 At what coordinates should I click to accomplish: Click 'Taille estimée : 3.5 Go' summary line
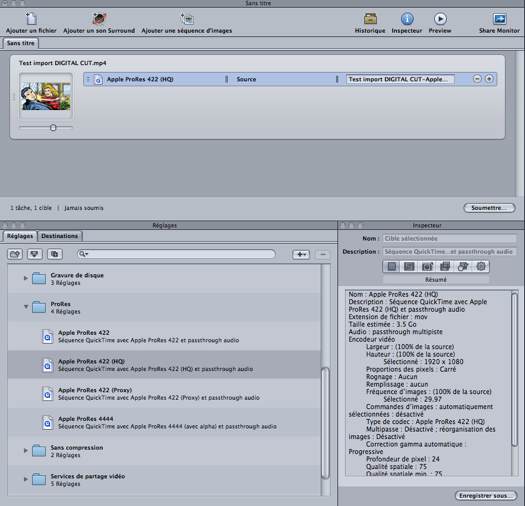382,324
